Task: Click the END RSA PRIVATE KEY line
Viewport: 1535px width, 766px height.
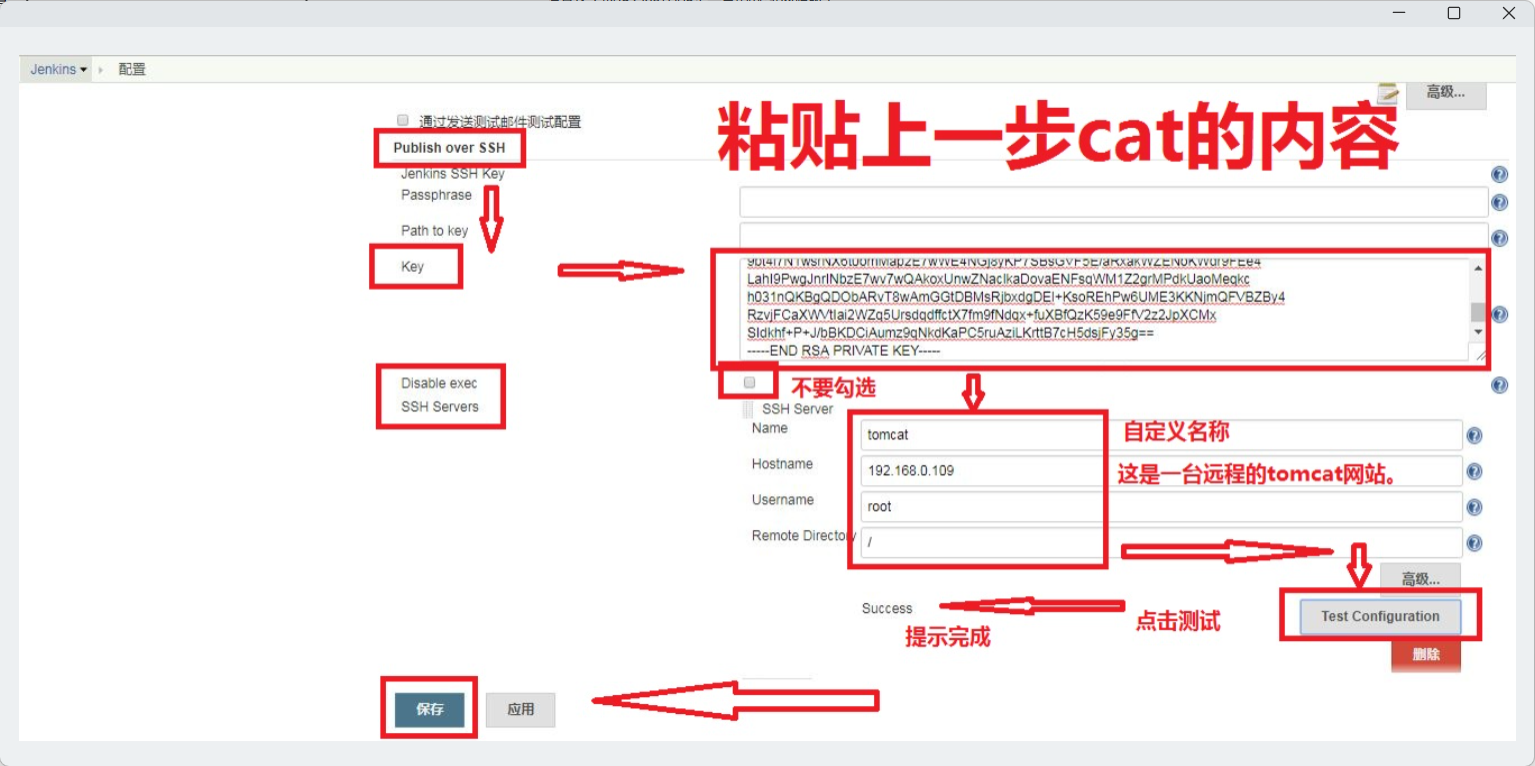Action: pyautogui.click(x=844, y=351)
